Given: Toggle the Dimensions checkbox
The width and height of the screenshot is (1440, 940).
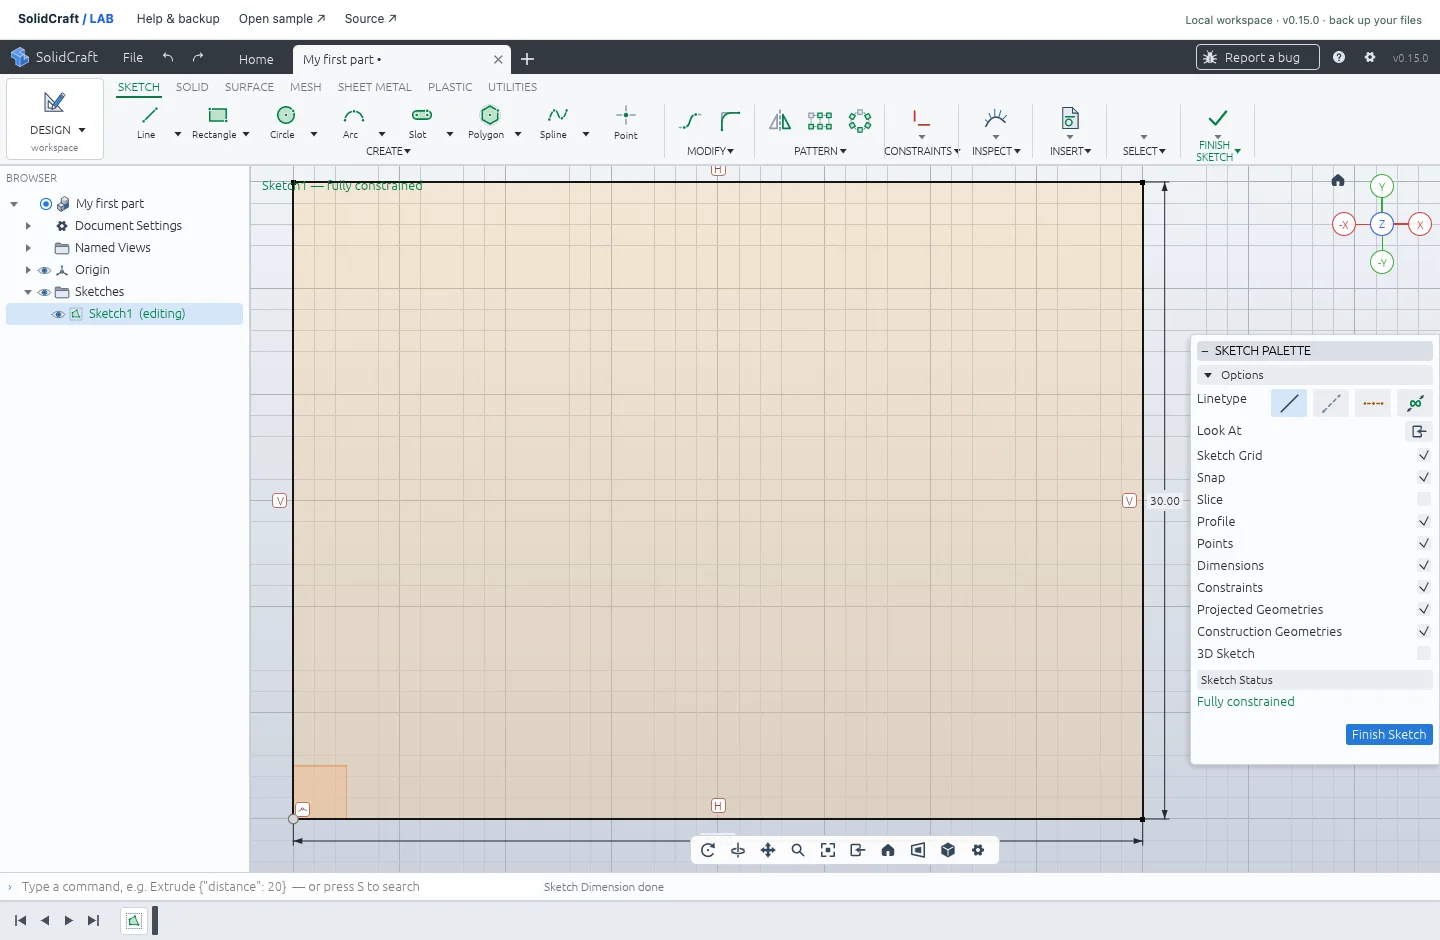Looking at the screenshot, I should click(1424, 565).
